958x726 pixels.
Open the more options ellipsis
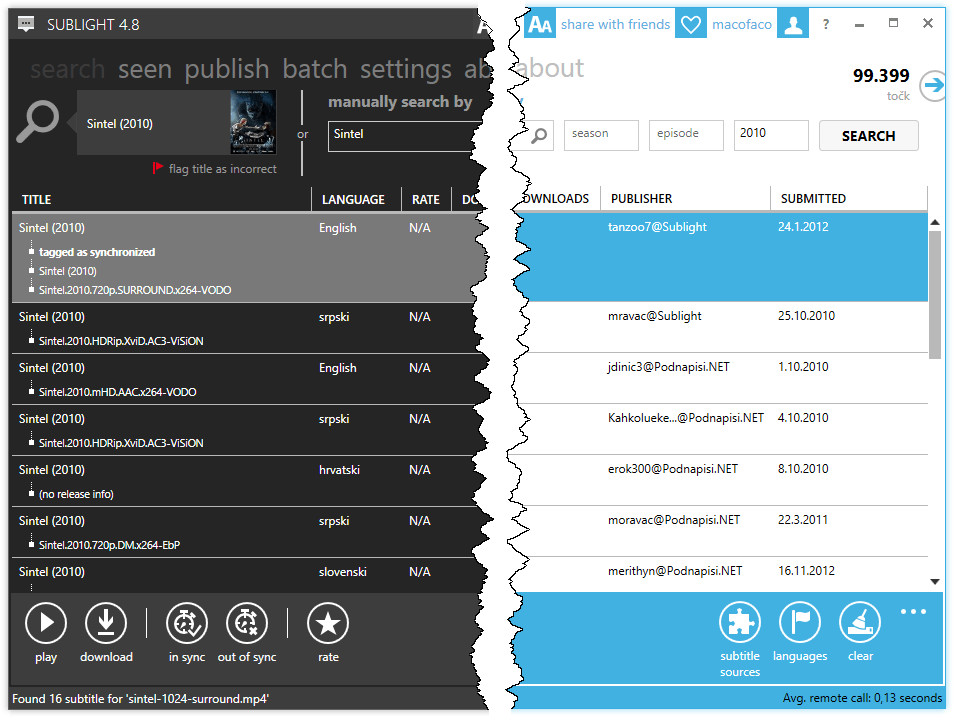(913, 612)
